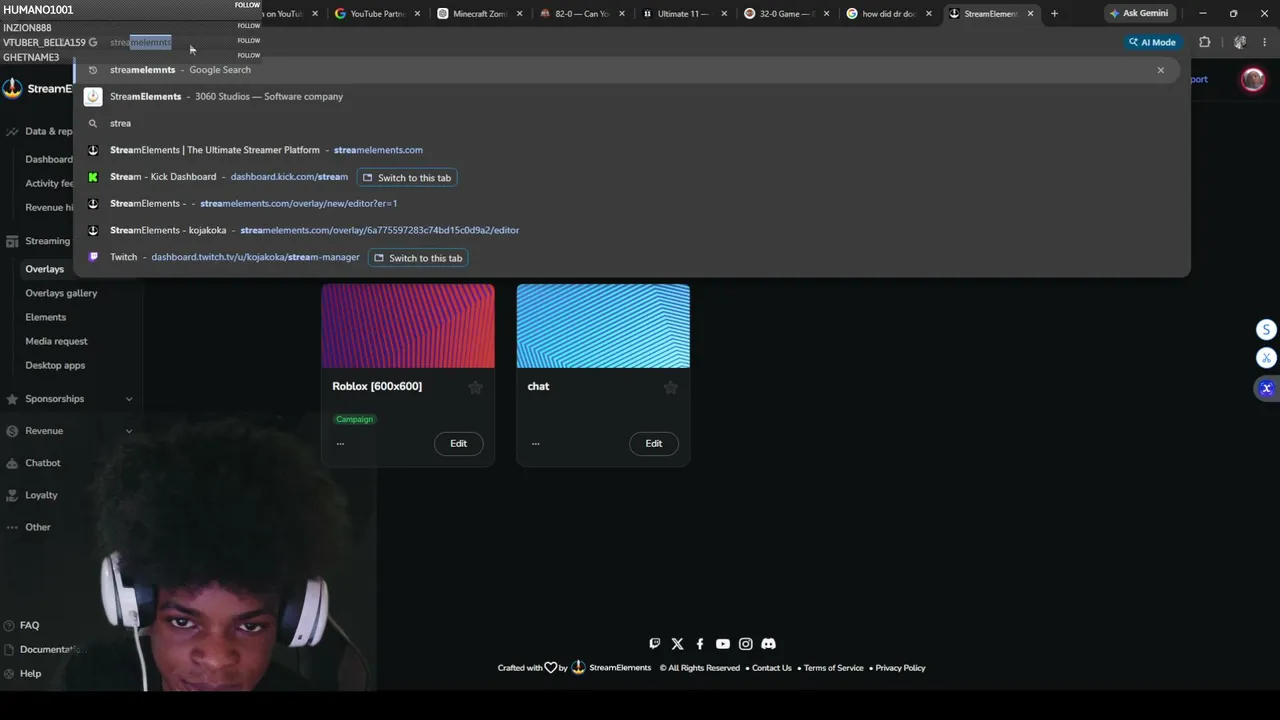Open the Instagram icon in the footer

tap(745, 644)
